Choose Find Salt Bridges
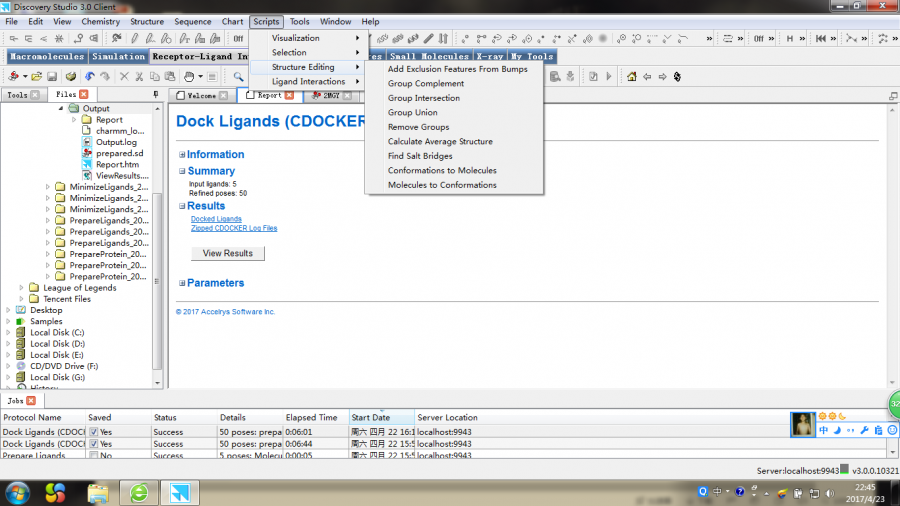This screenshot has width=900, height=506. pyautogui.click(x=420, y=156)
